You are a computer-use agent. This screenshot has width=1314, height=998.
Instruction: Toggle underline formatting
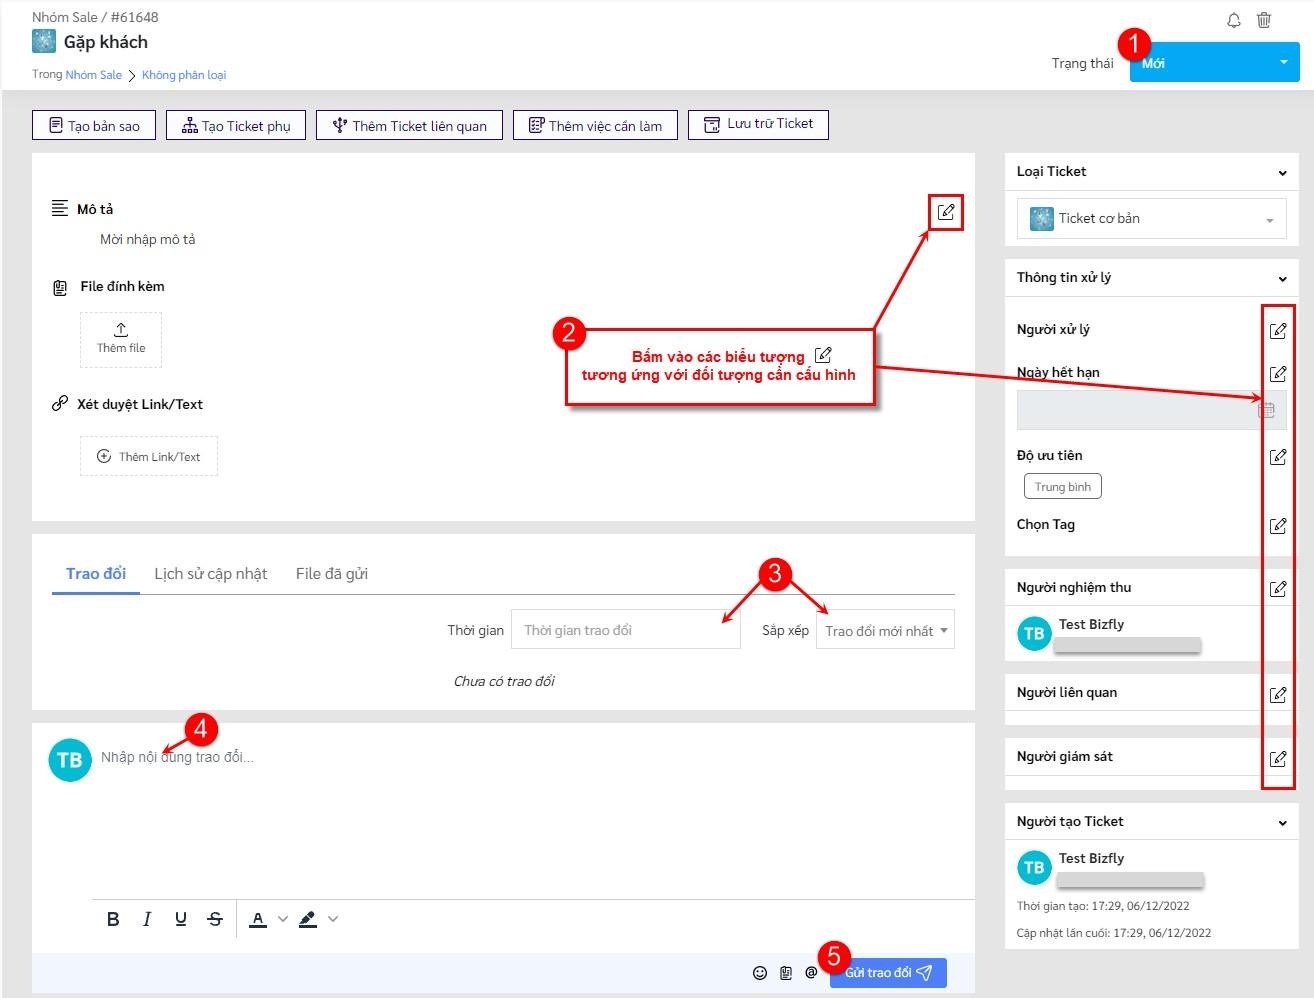click(181, 919)
